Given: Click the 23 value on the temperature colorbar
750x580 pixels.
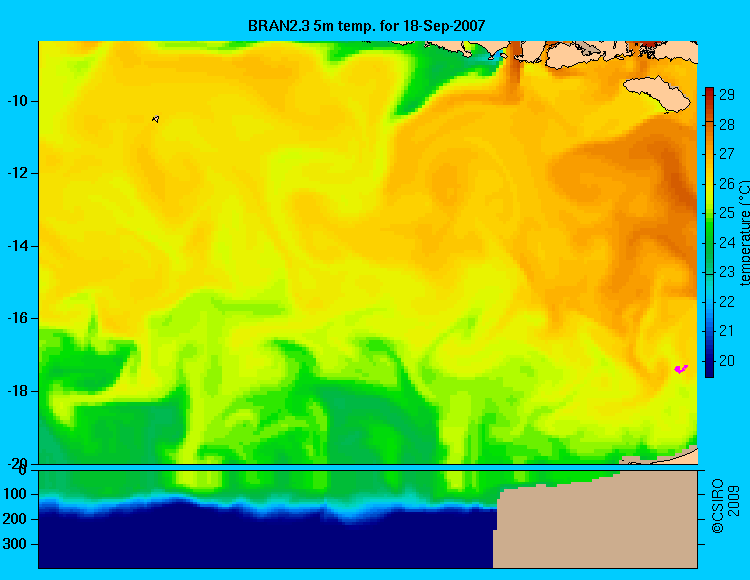Looking at the screenshot, I should pos(727,272).
